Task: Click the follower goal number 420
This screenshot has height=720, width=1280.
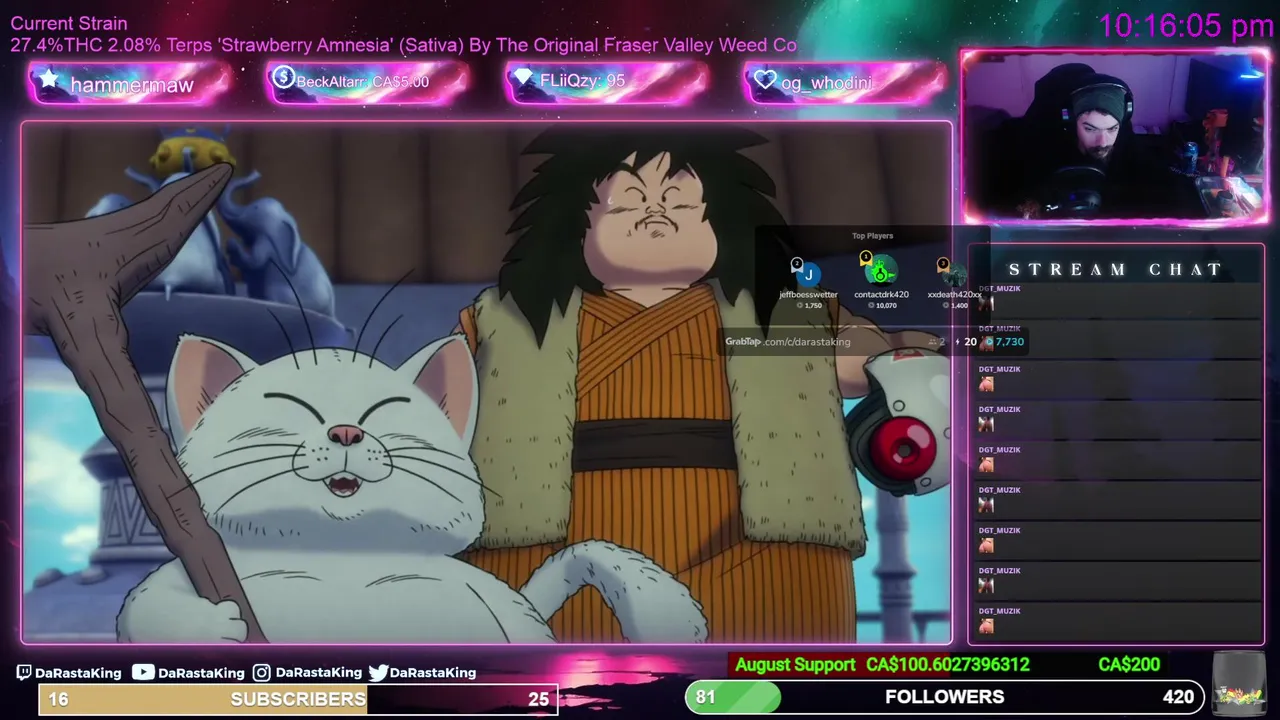Action: tap(1178, 697)
